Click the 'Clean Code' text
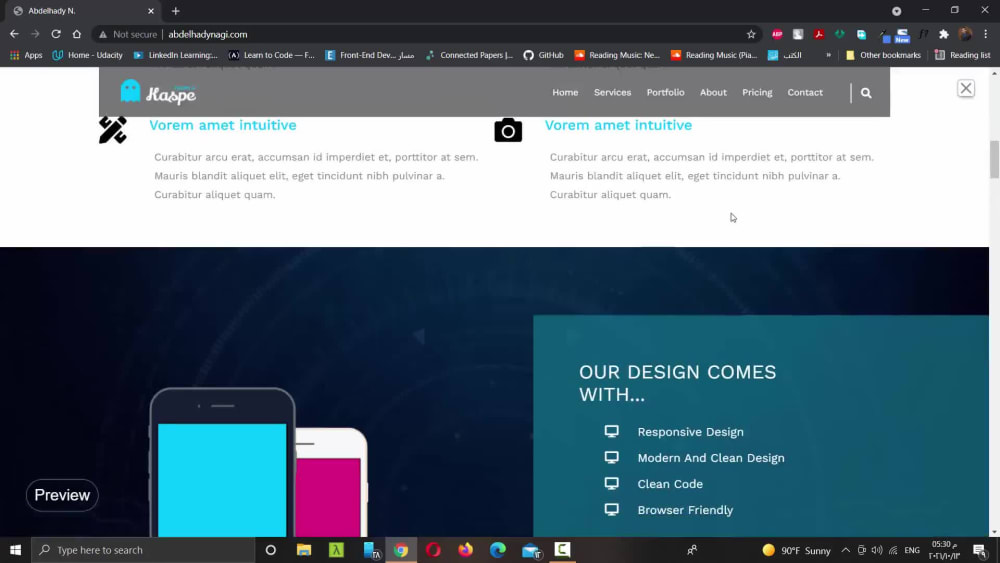The height and width of the screenshot is (563, 1000). (x=670, y=484)
